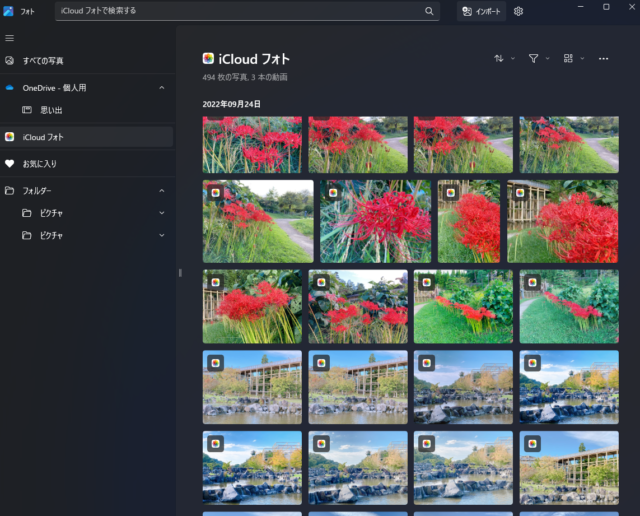The width and height of the screenshot is (640, 516).
Task: Select OneDrive - 個人用 in sidebar
Action: click(87, 88)
